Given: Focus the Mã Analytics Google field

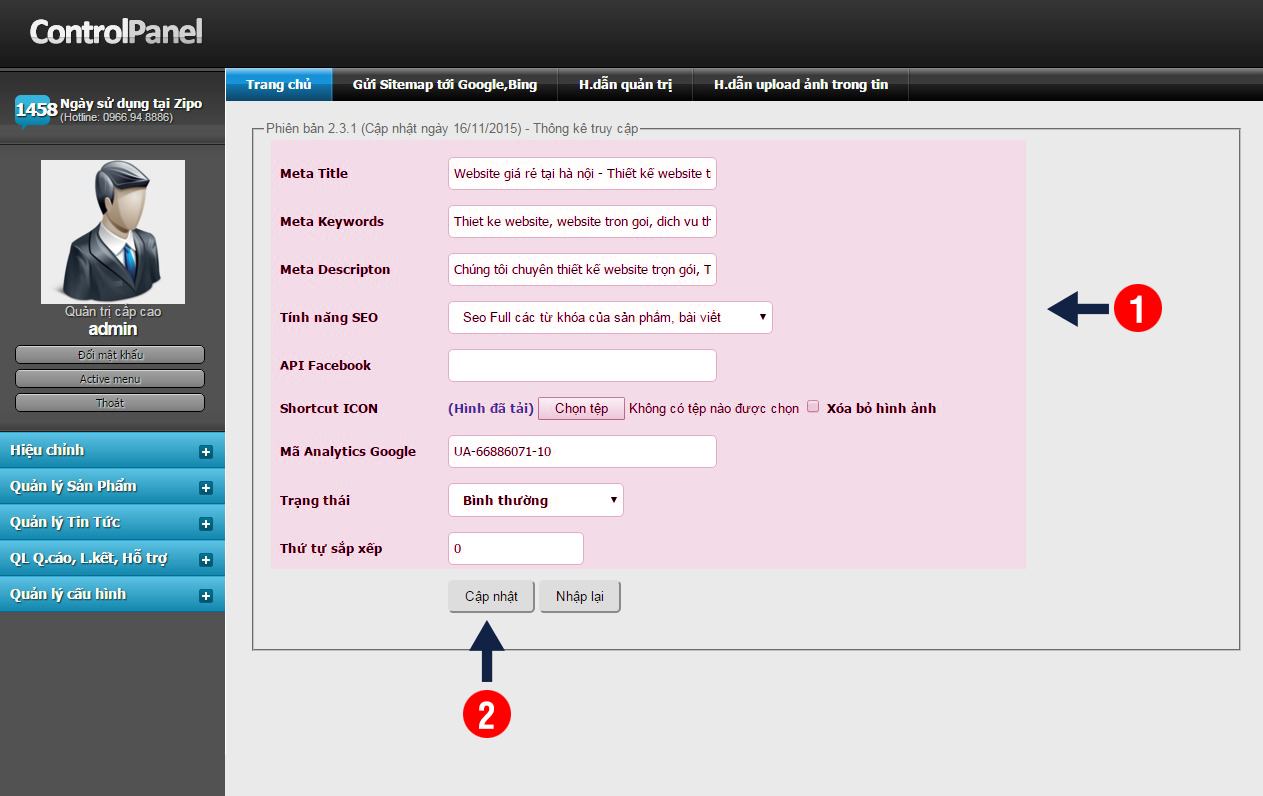Looking at the screenshot, I should pyautogui.click(x=583, y=451).
